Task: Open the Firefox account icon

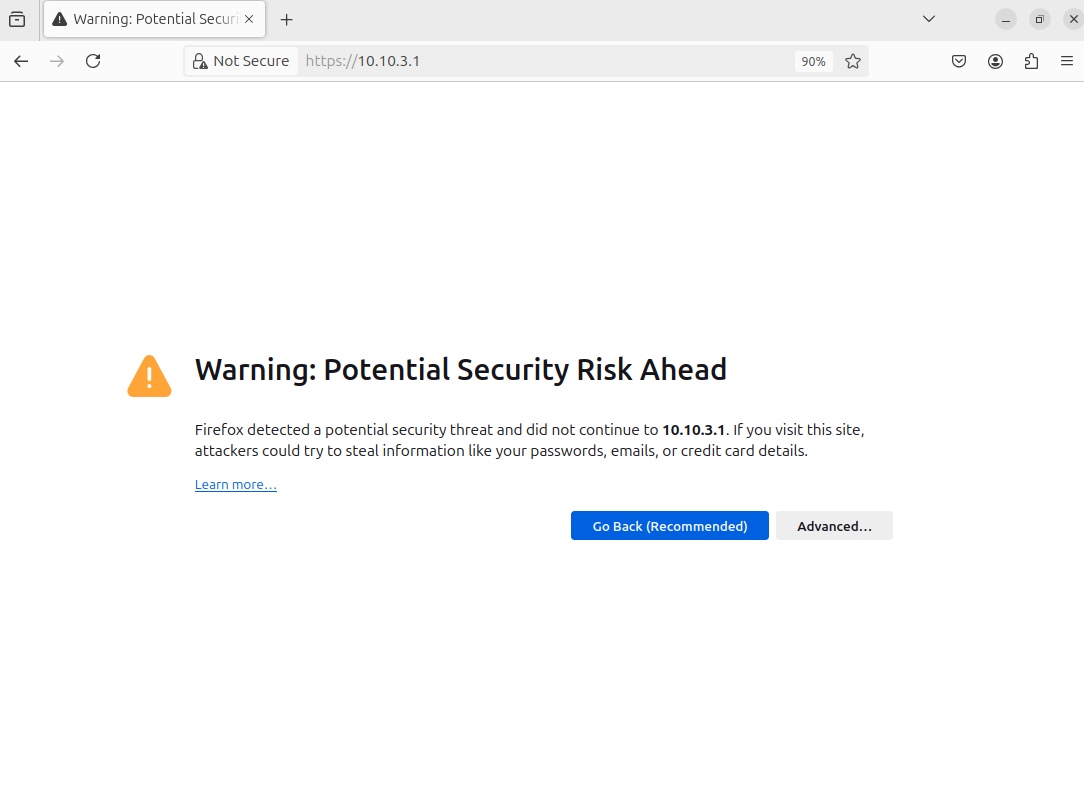Action: coord(995,61)
